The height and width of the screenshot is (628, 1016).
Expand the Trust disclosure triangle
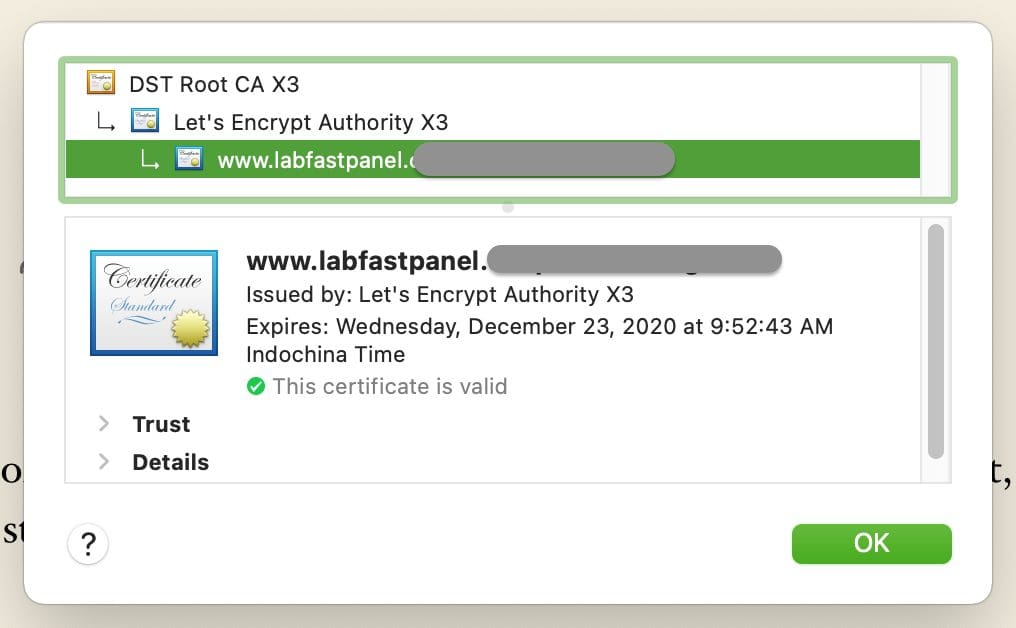[104, 424]
